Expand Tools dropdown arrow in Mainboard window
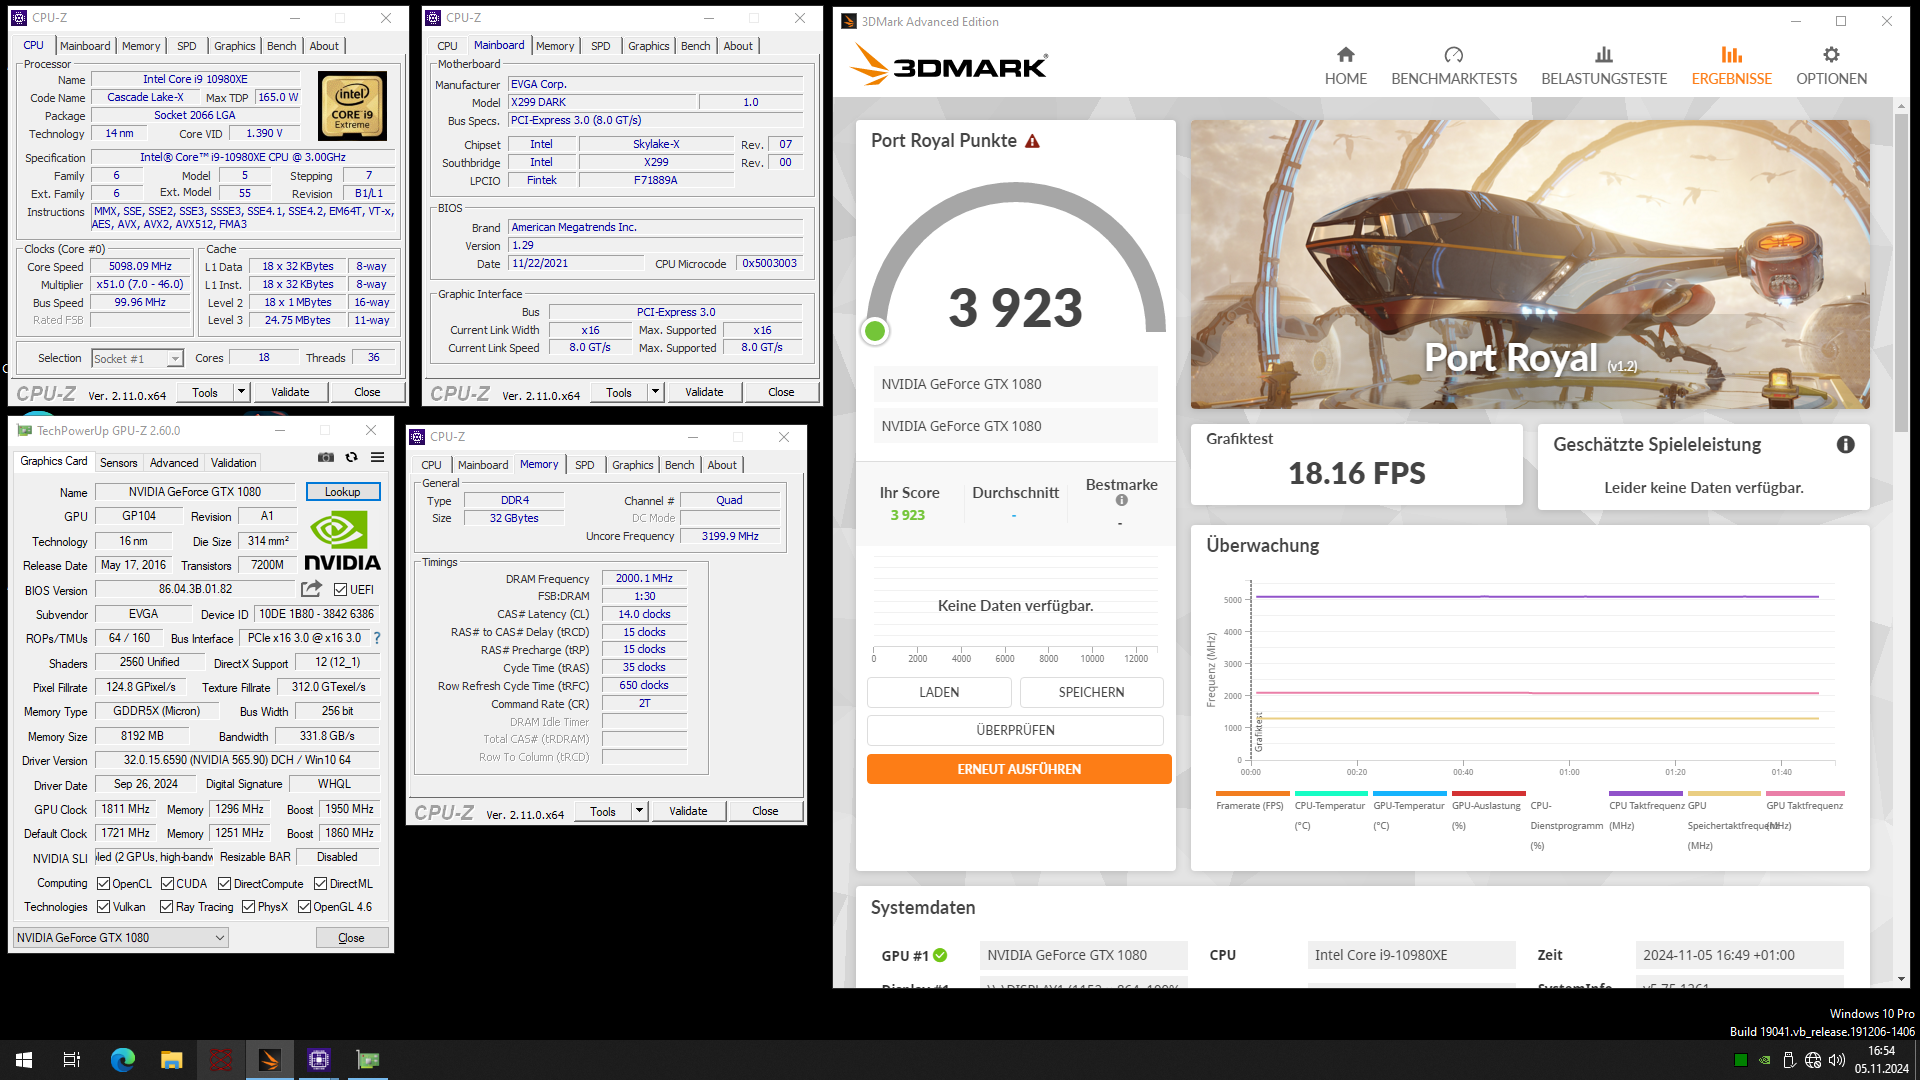 (655, 392)
